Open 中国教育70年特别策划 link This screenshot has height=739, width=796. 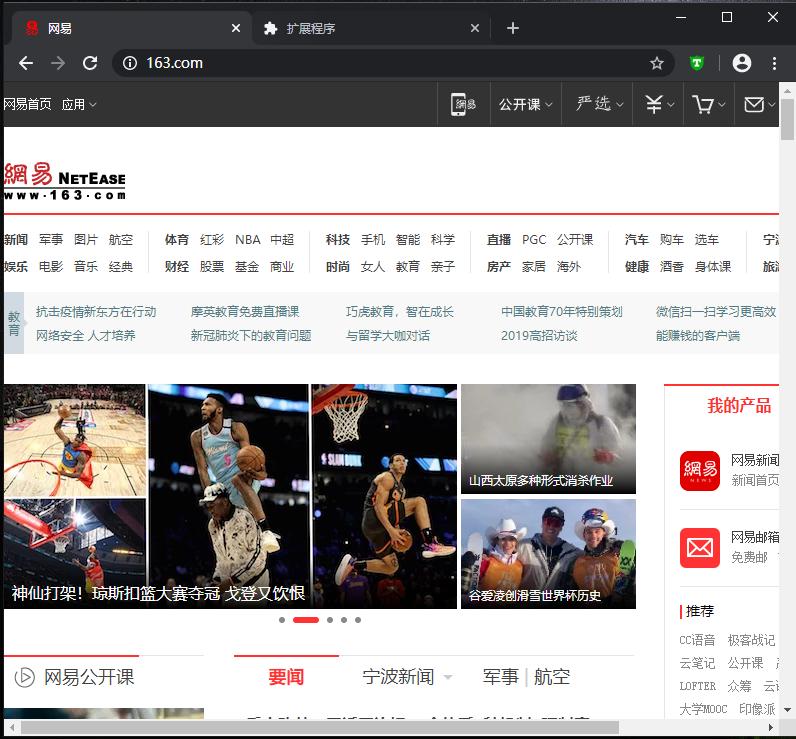(561, 312)
